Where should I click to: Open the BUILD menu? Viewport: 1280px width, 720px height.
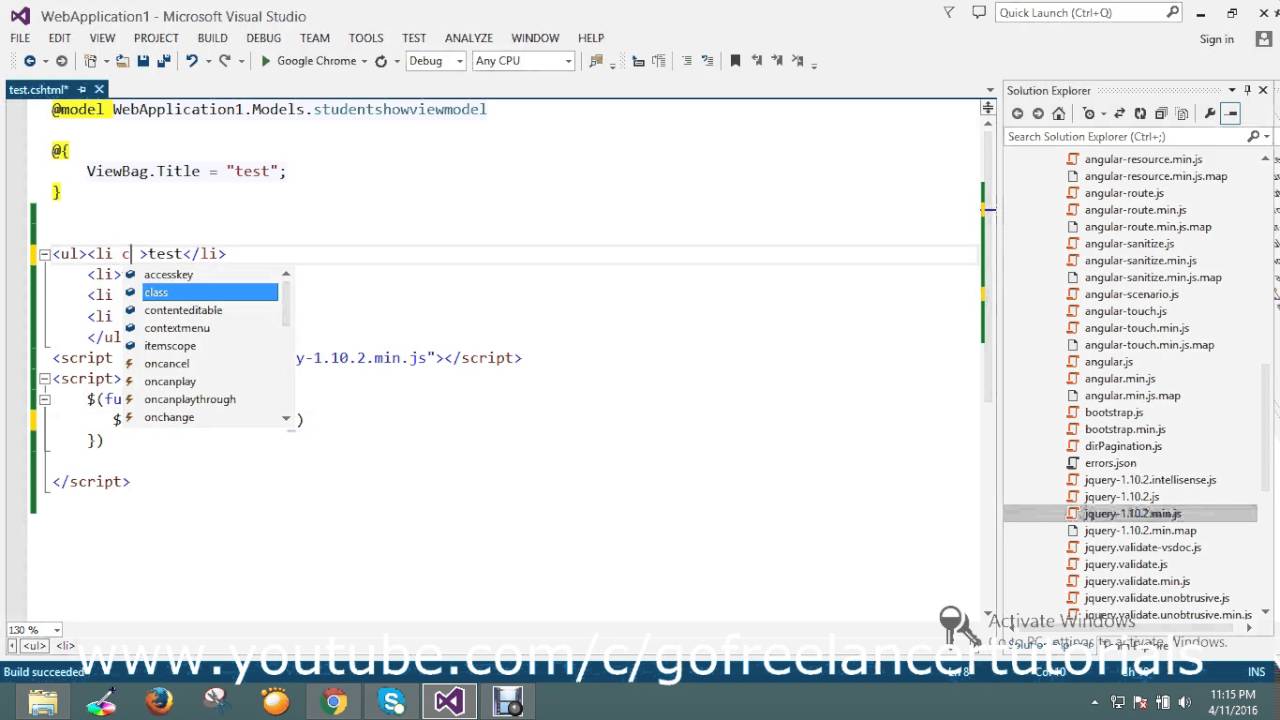pyautogui.click(x=212, y=38)
